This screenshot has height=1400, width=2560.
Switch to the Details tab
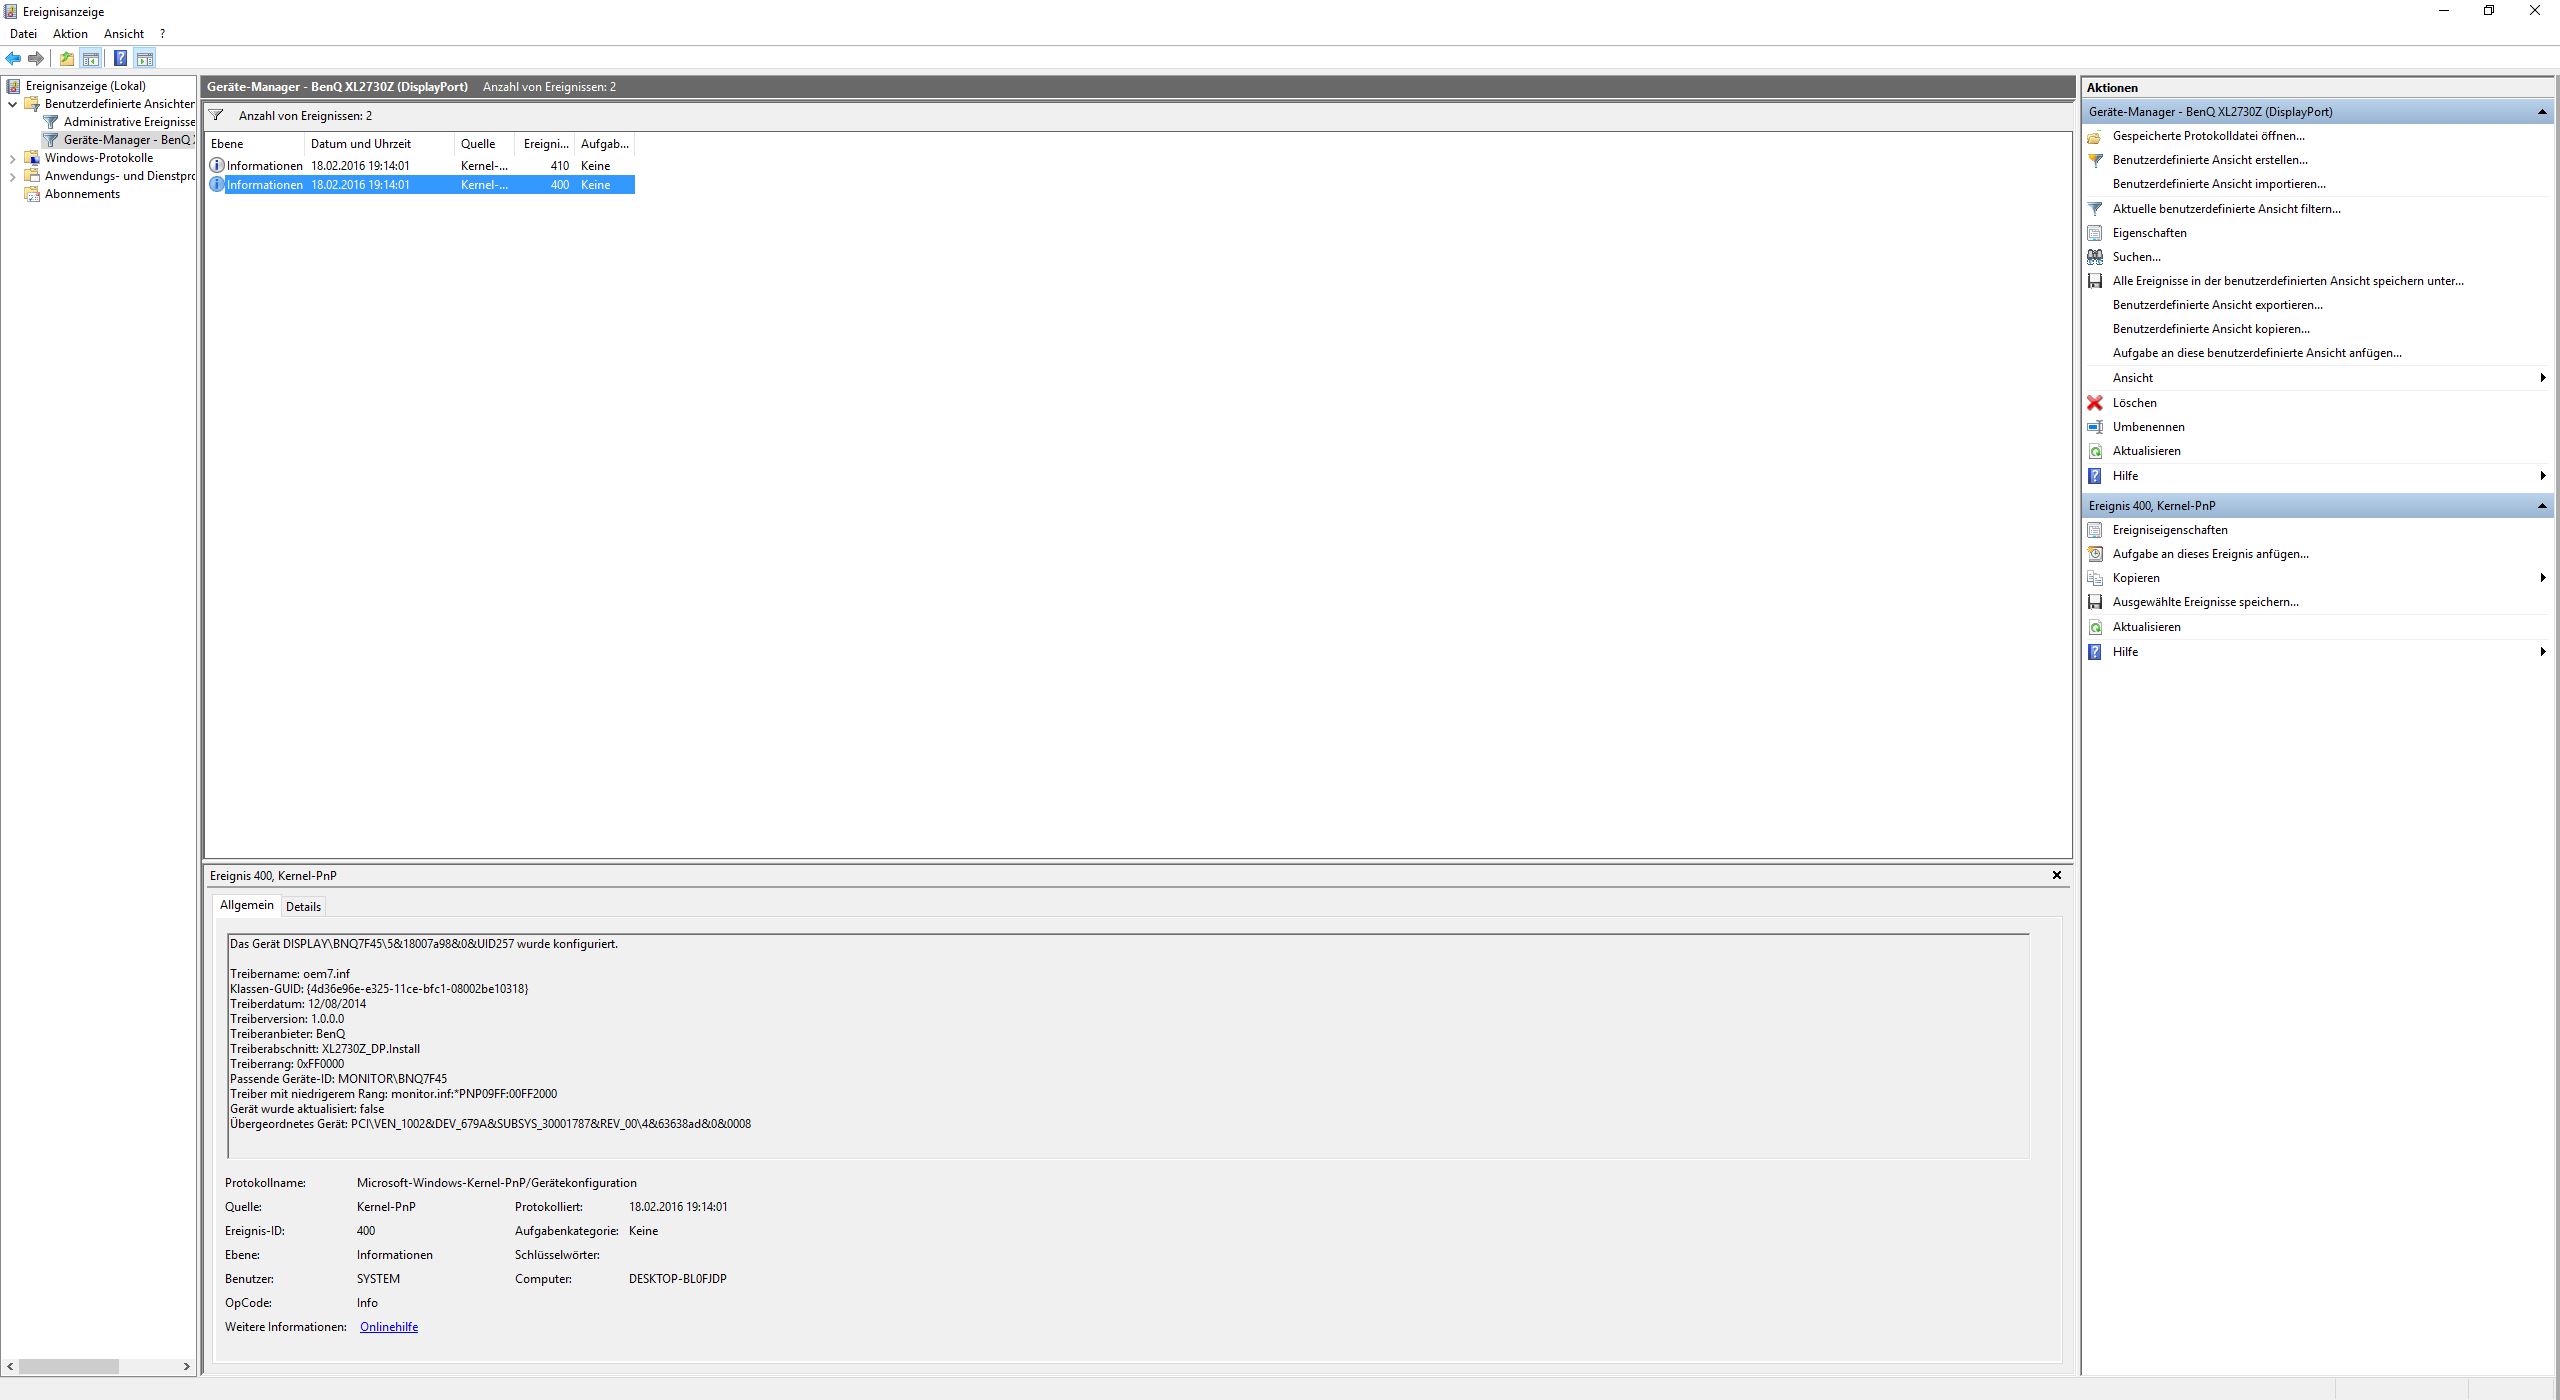pos(303,907)
